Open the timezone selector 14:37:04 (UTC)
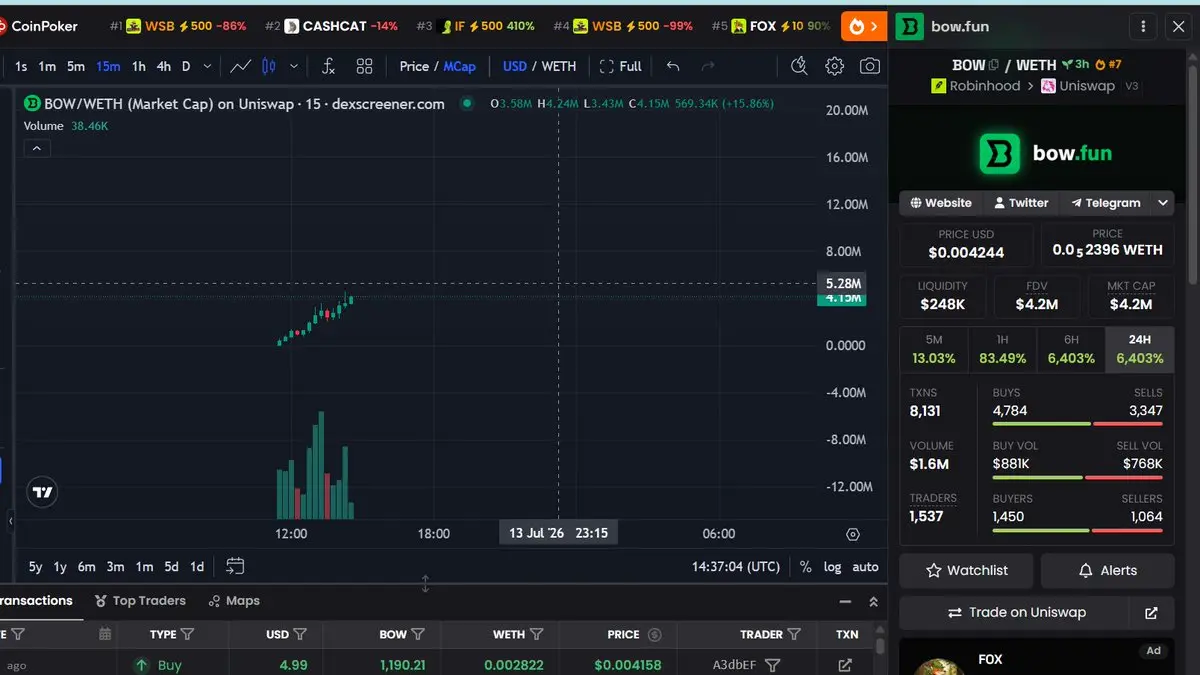The width and height of the screenshot is (1200, 675). [x=736, y=566]
